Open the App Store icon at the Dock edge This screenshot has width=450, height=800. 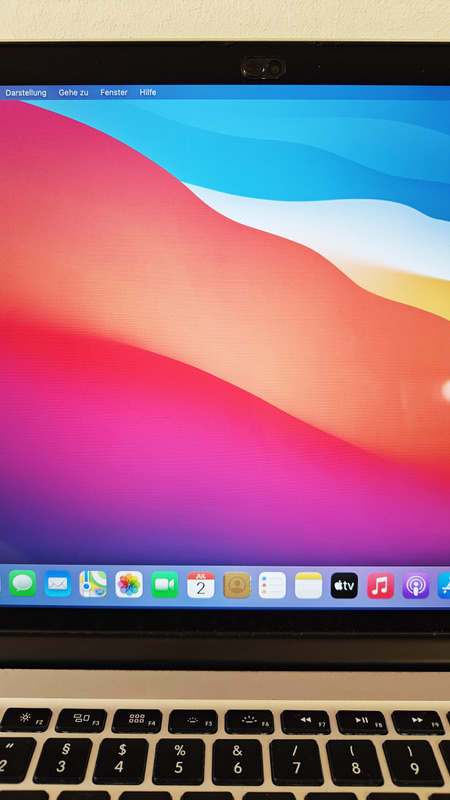click(444, 586)
